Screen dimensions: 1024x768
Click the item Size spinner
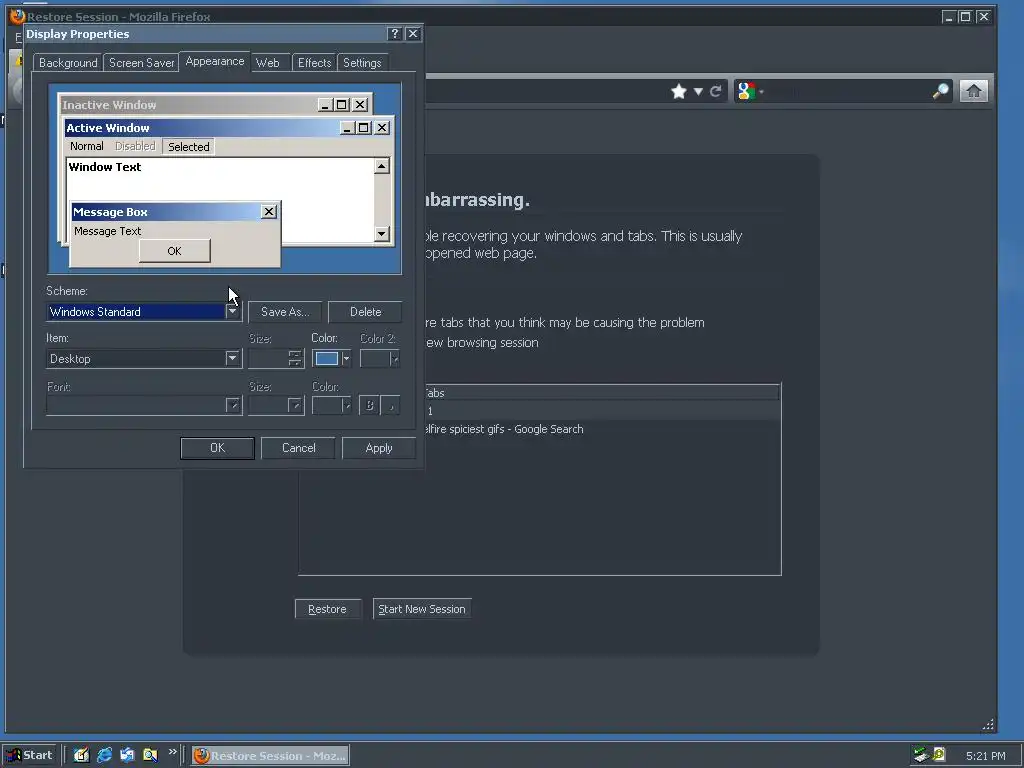[x=295, y=359]
